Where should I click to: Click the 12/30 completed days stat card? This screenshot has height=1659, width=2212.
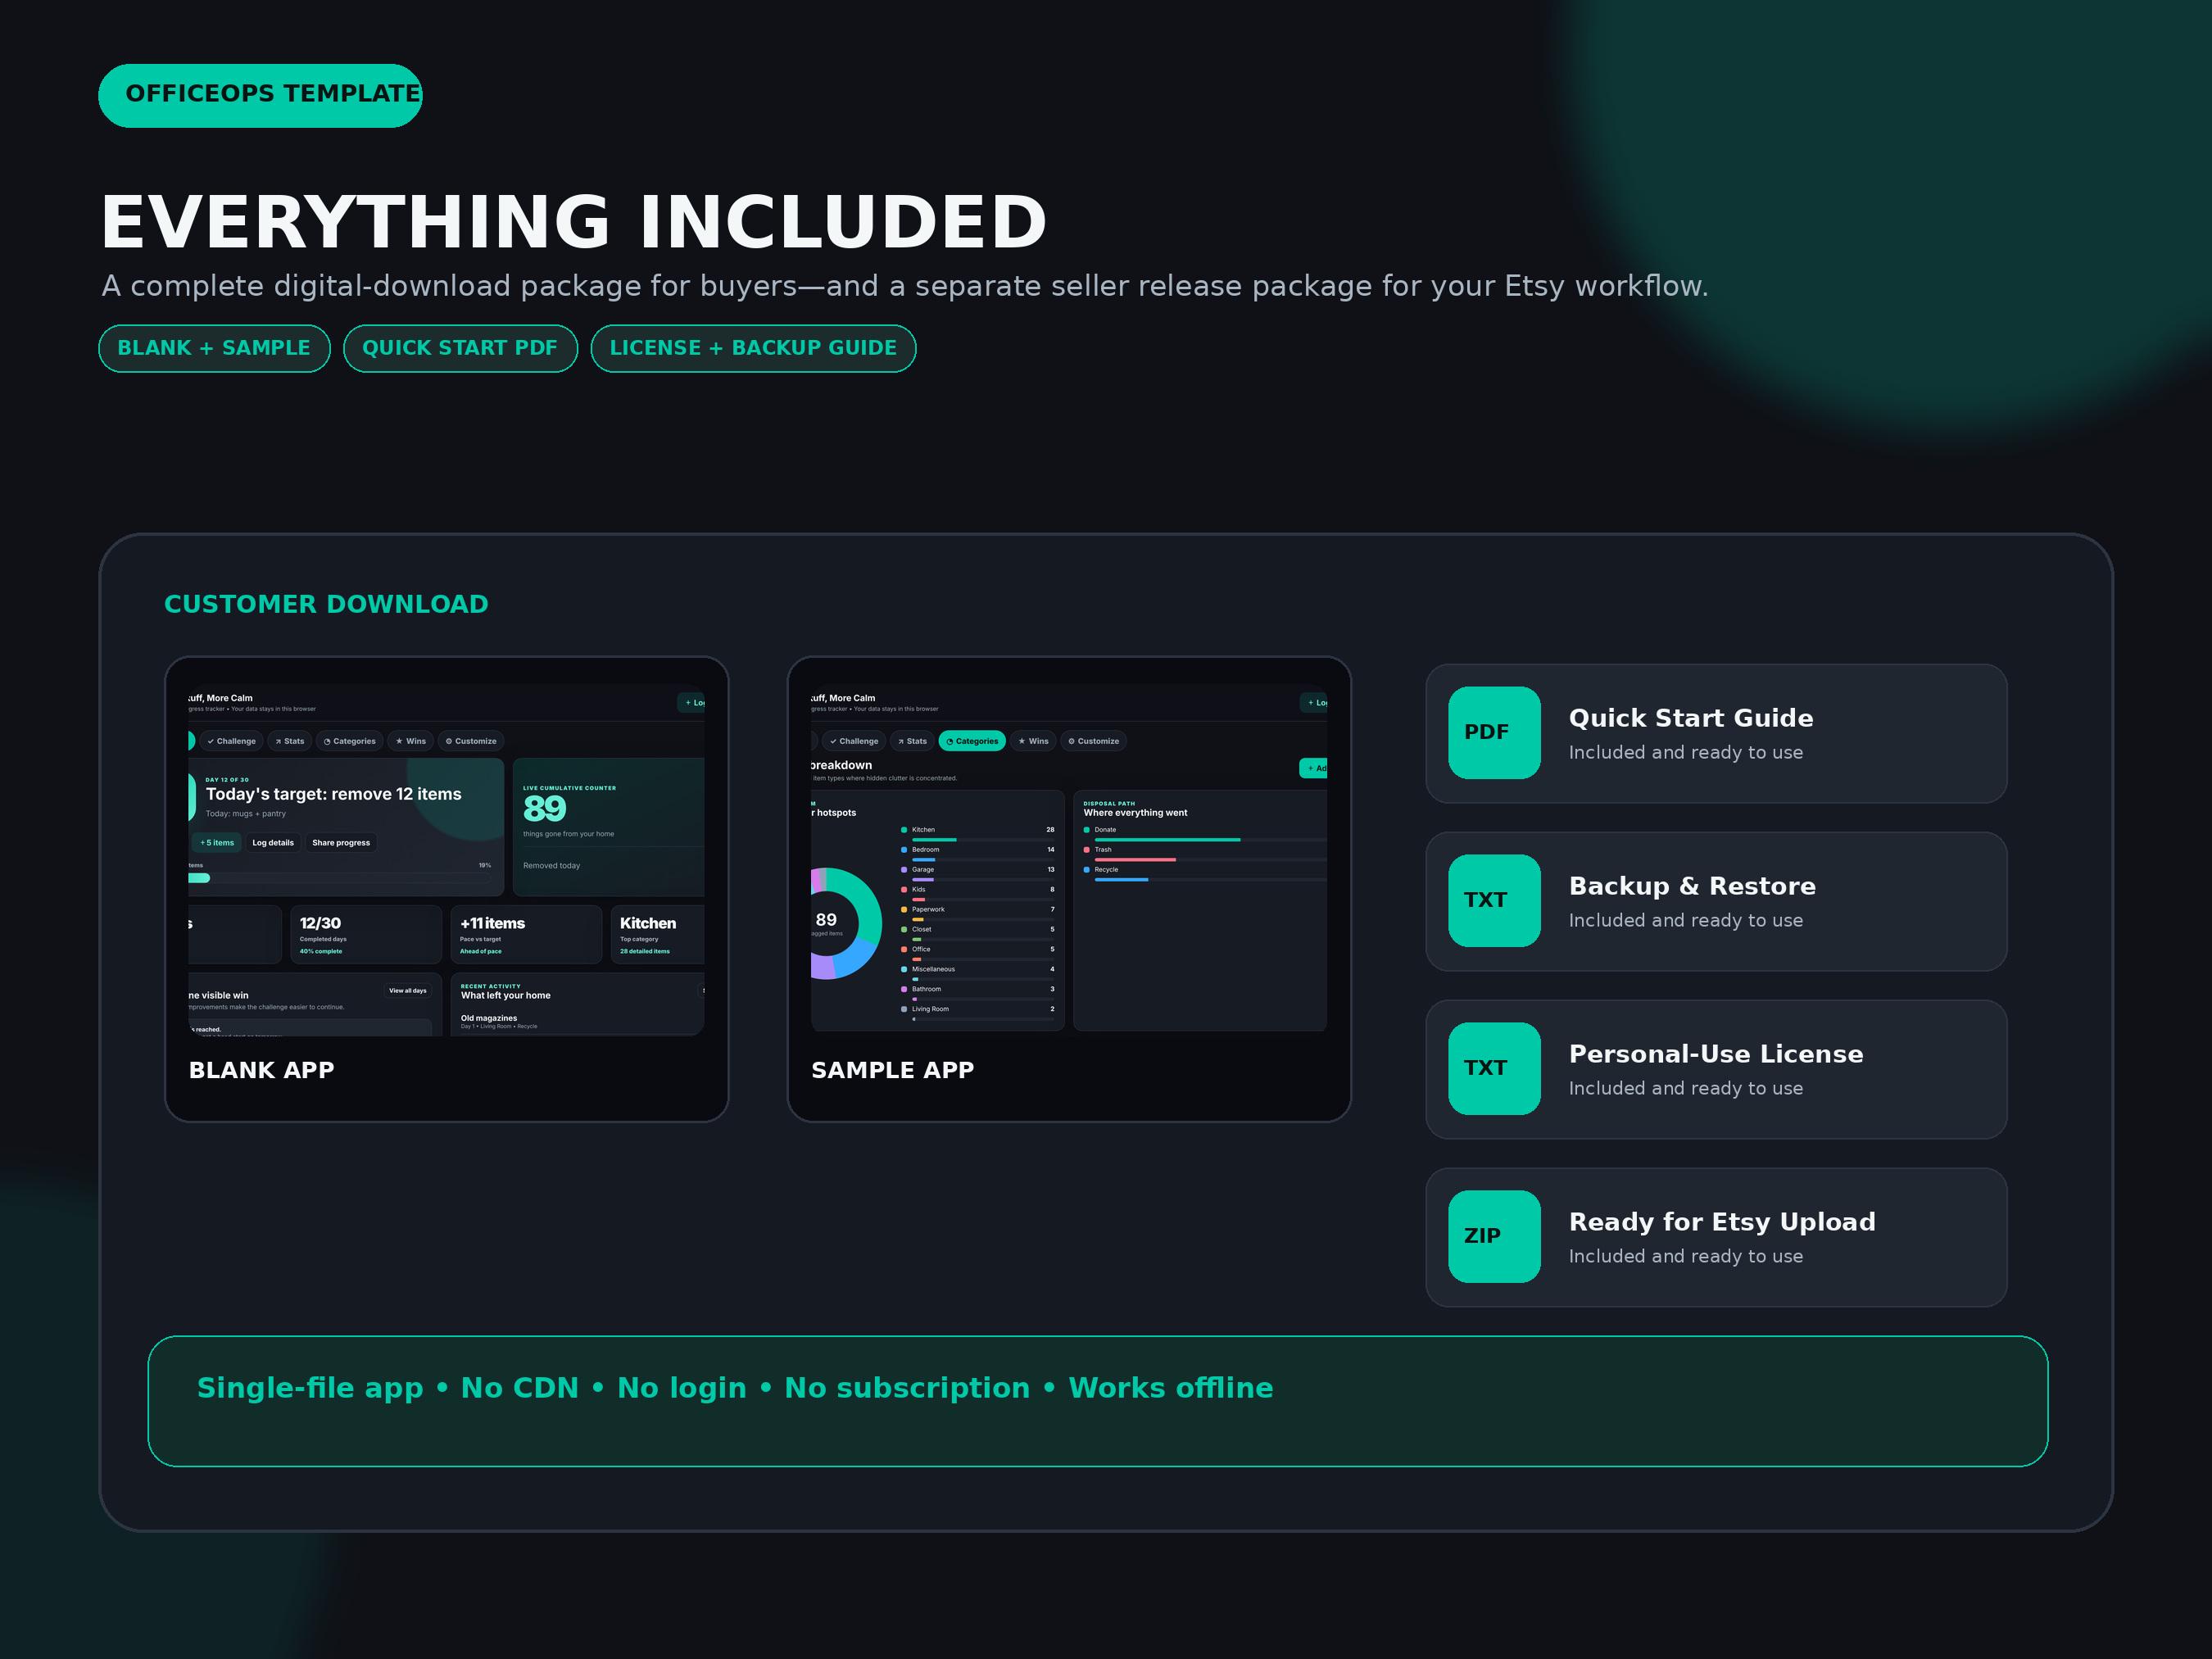366,935
